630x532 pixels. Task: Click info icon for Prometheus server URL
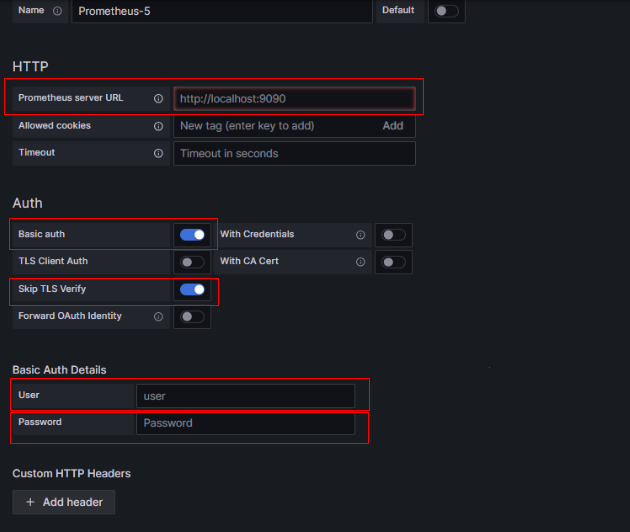pos(158,98)
